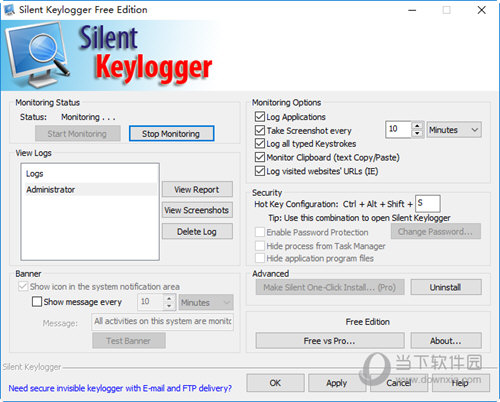Click the disabled Start Monitoring button
The width and height of the screenshot is (500, 402).
click(77, 134)
